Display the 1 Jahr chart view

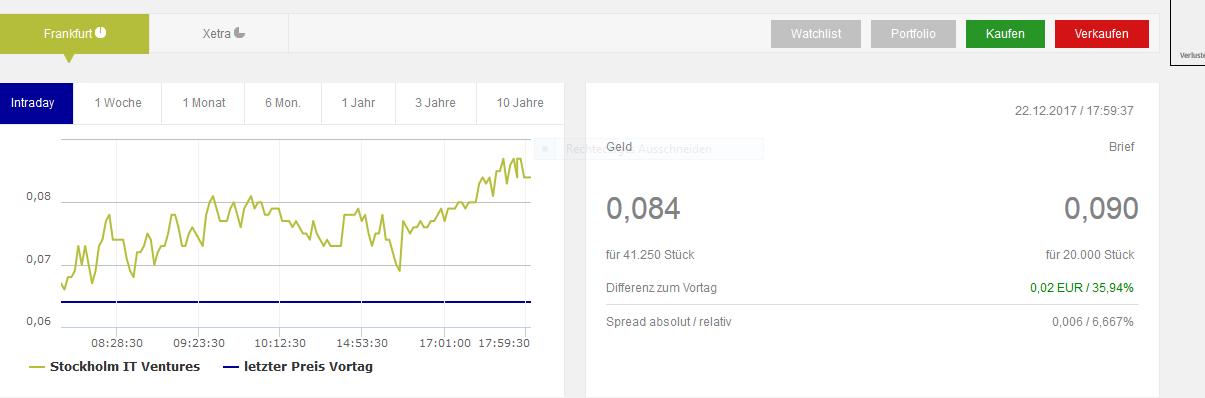point(358,103)
